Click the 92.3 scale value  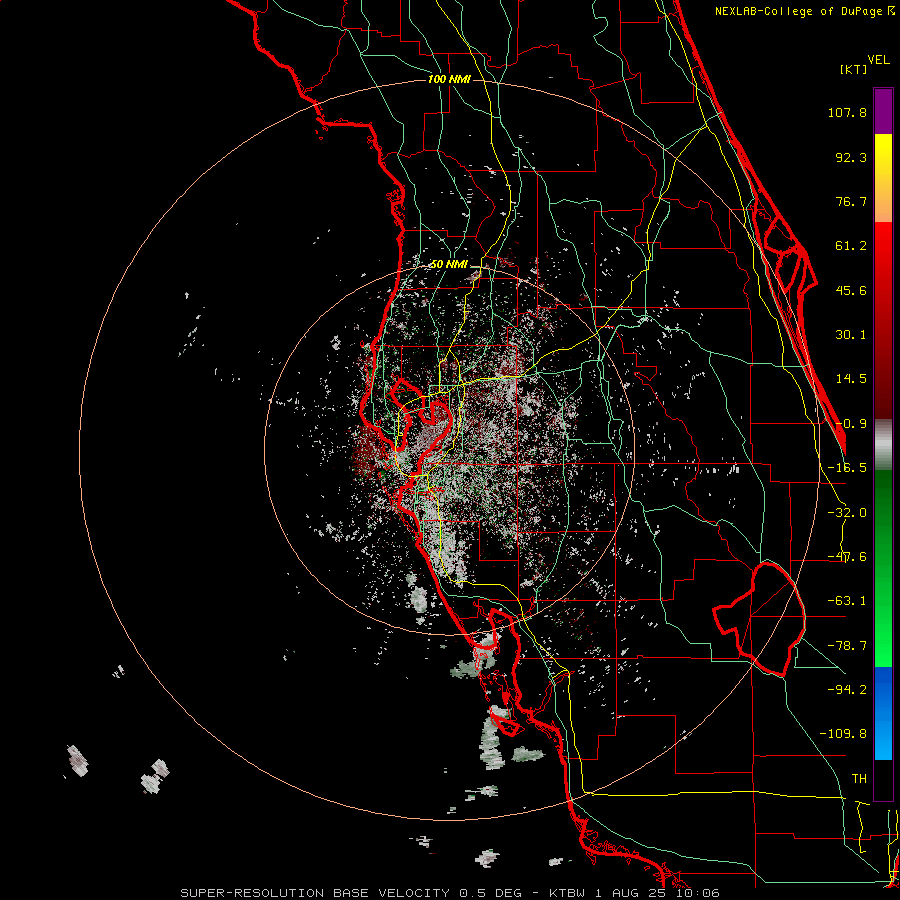click(x=851, y=157)
